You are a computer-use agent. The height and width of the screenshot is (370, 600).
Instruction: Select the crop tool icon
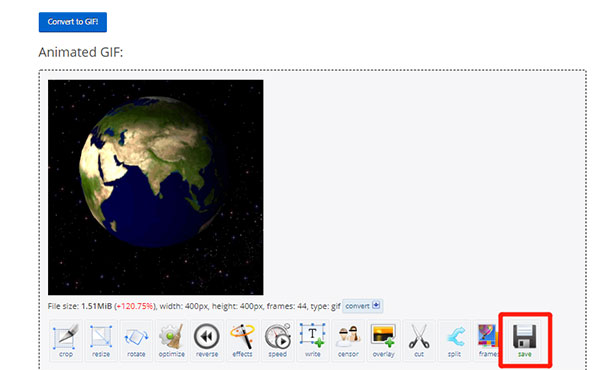coord(66,340)
